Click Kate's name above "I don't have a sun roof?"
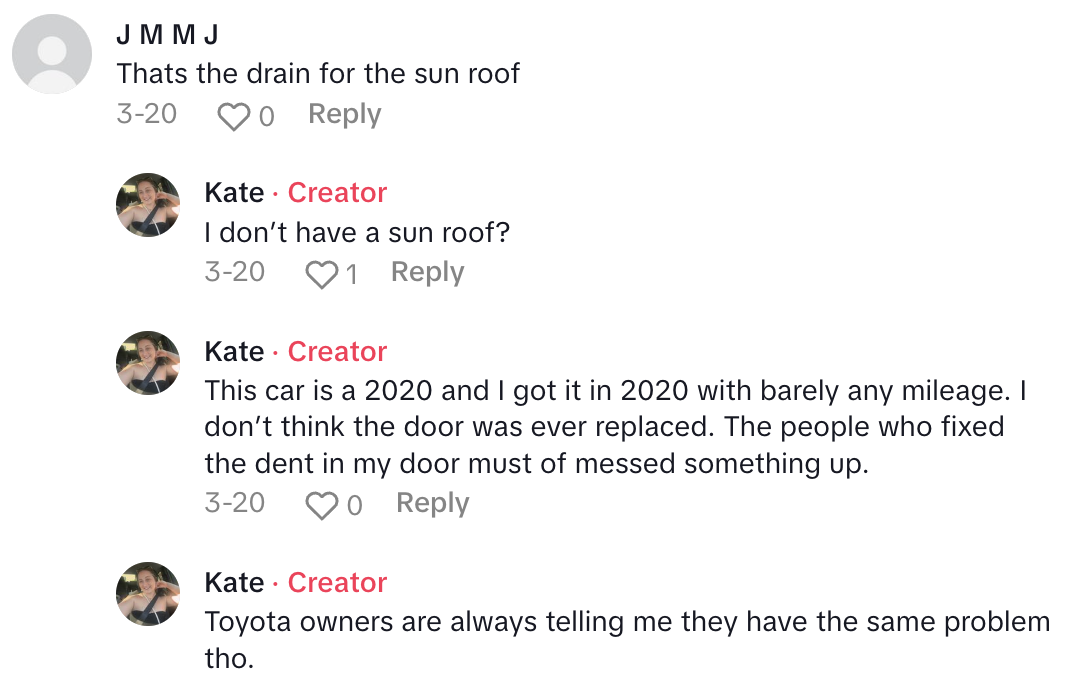1074x678 pixels. click(234, 193)
